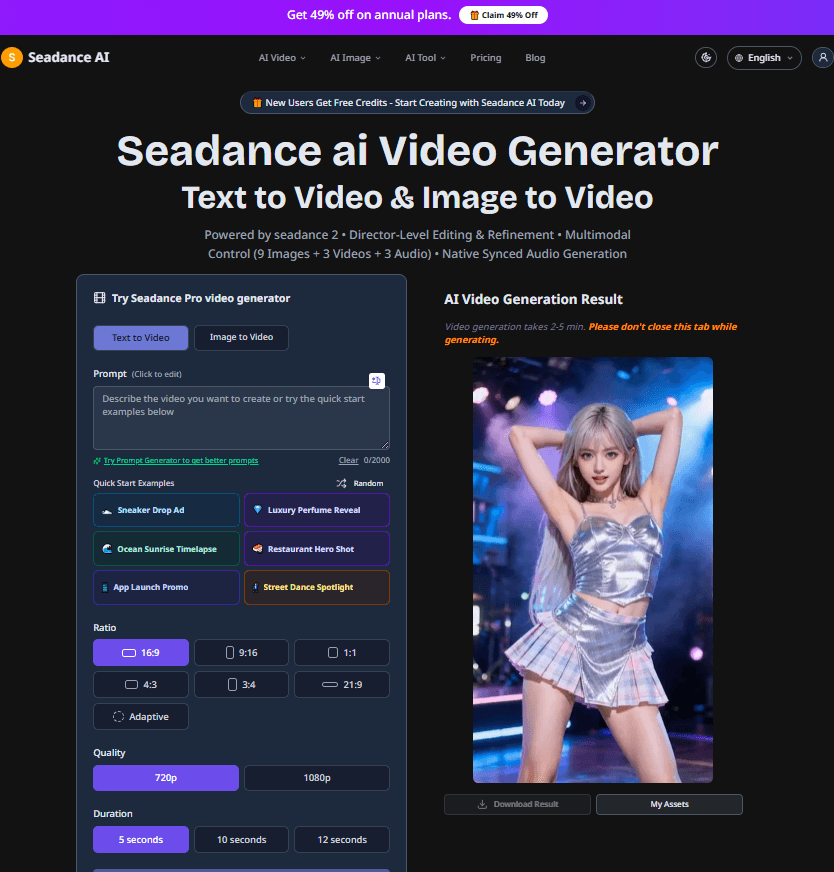
Task: Select the 9:16 aspect ratio
Action: (x=241, y=652)
